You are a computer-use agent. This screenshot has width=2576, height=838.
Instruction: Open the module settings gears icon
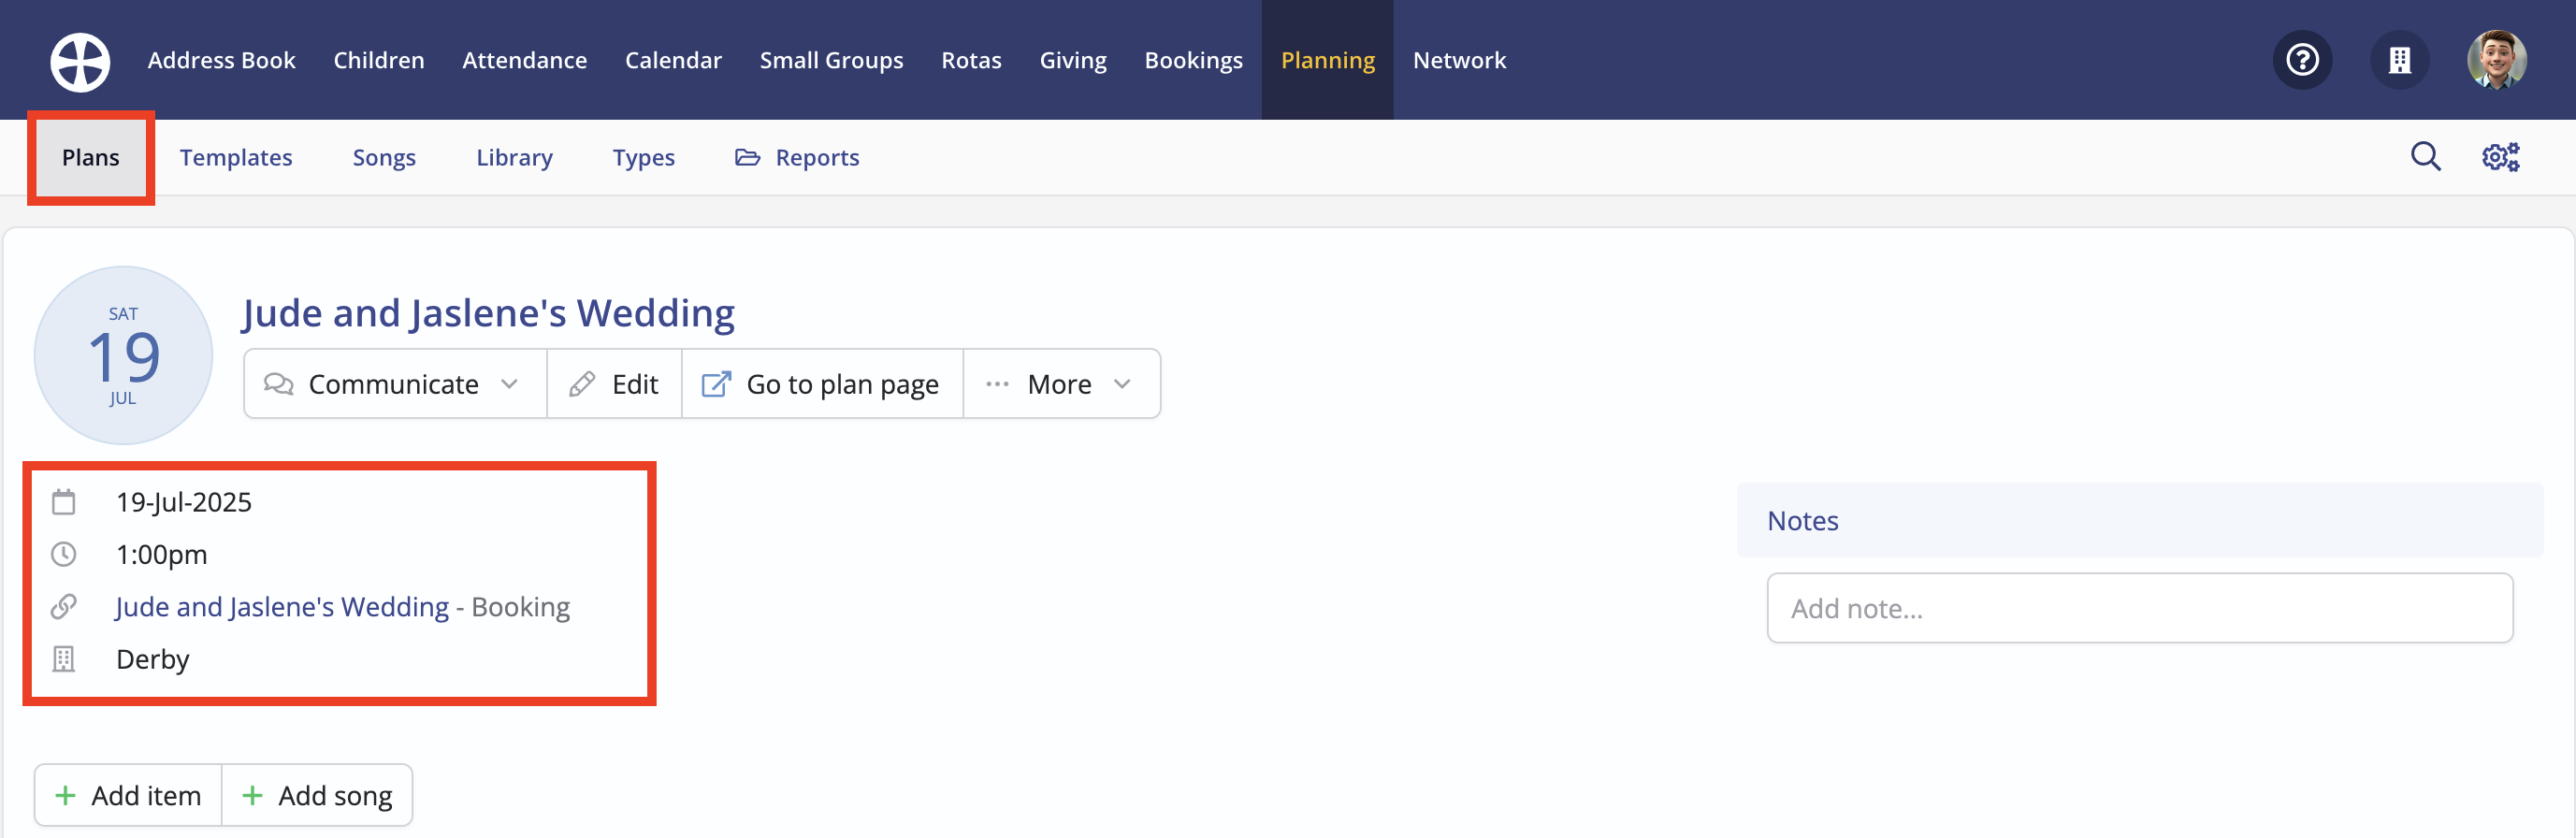pyautogui.click(x=2500, y=157)
